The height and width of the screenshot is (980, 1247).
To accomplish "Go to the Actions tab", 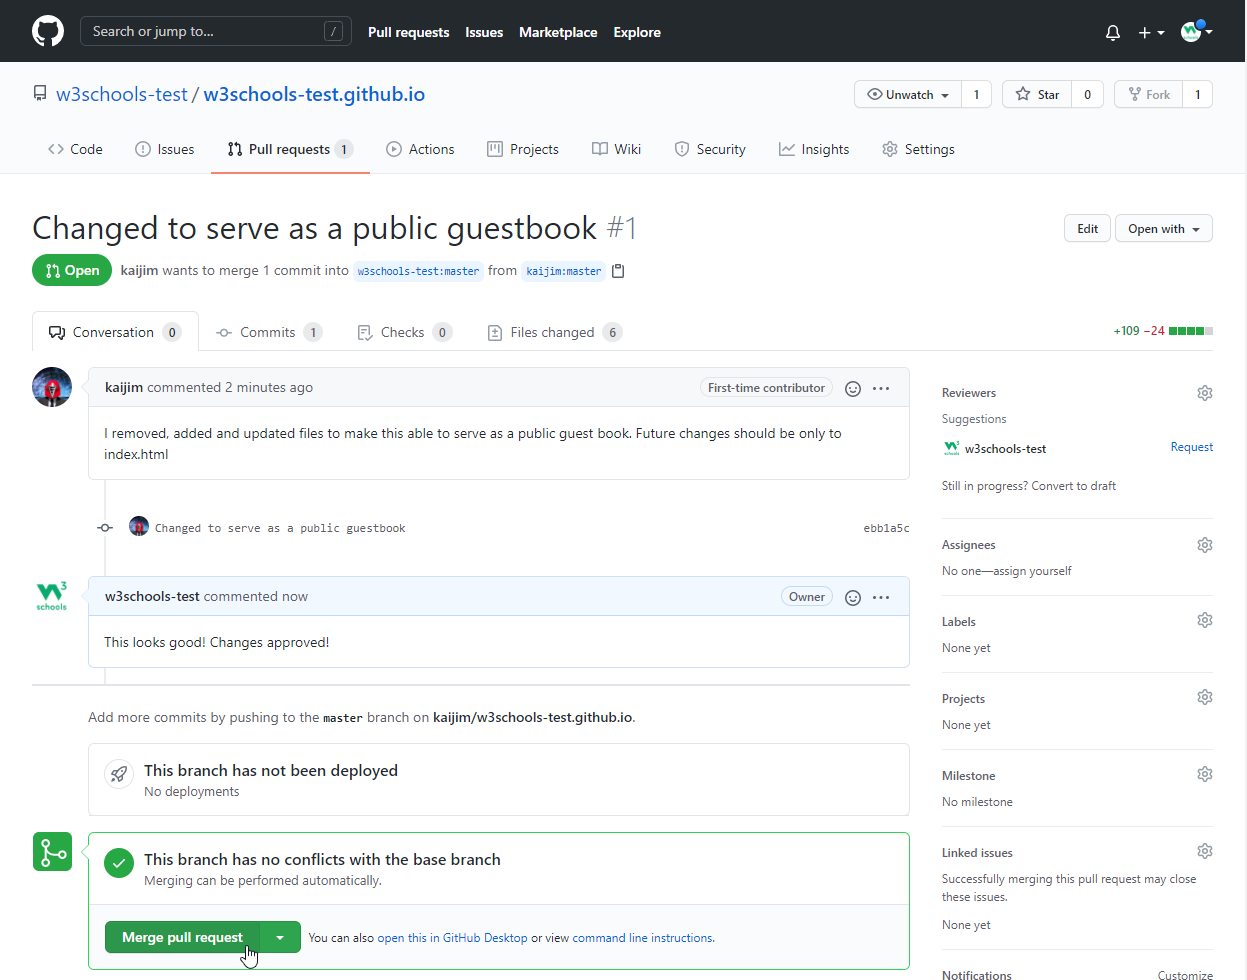I will pyautogui.click(x=420, y=149).
